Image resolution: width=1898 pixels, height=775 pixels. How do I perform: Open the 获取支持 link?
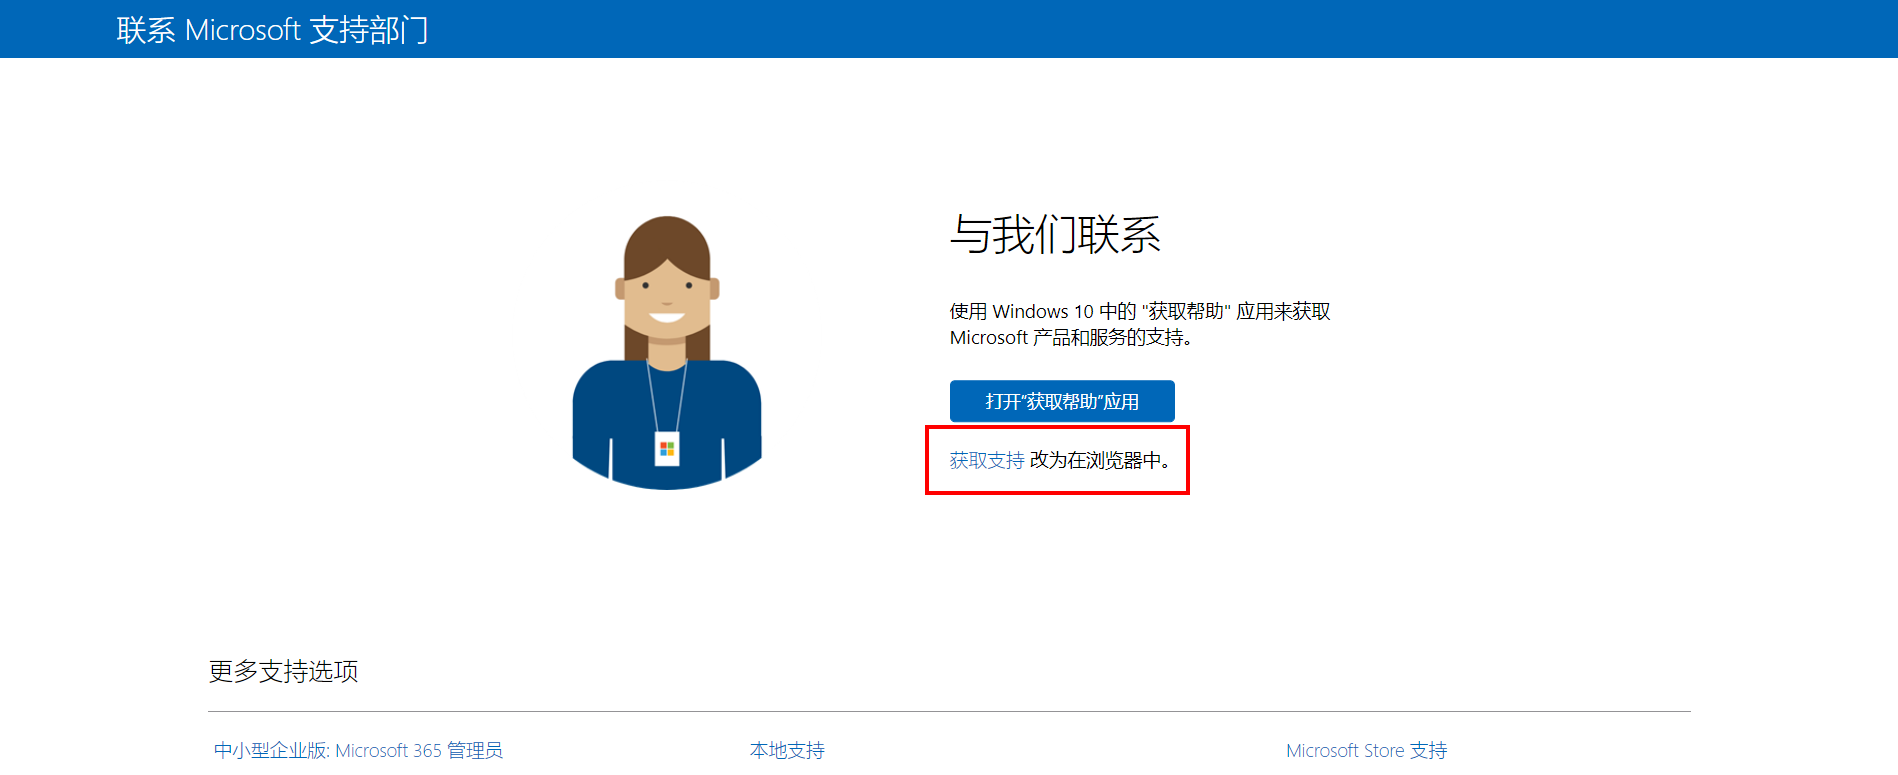click(986, 460)
